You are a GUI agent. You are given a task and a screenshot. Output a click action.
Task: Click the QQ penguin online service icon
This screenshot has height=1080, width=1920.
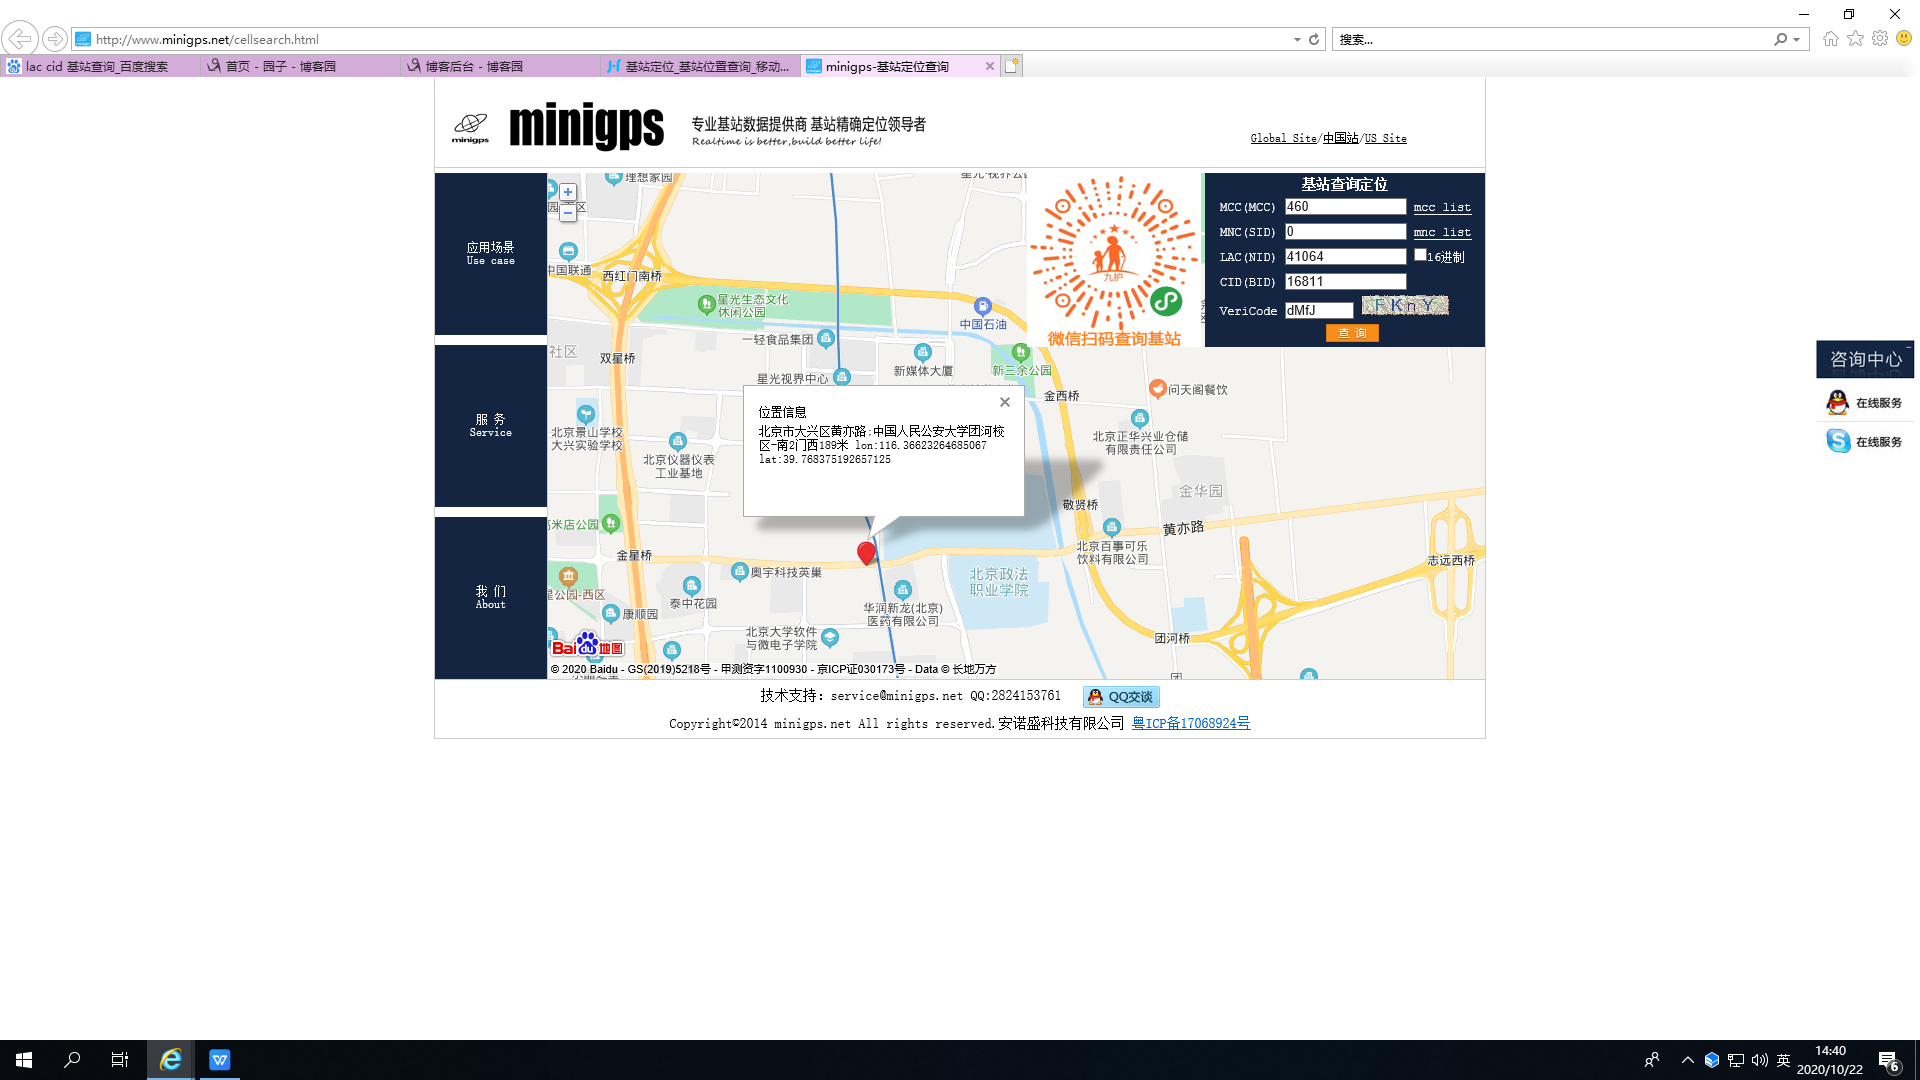[1838, 403]
